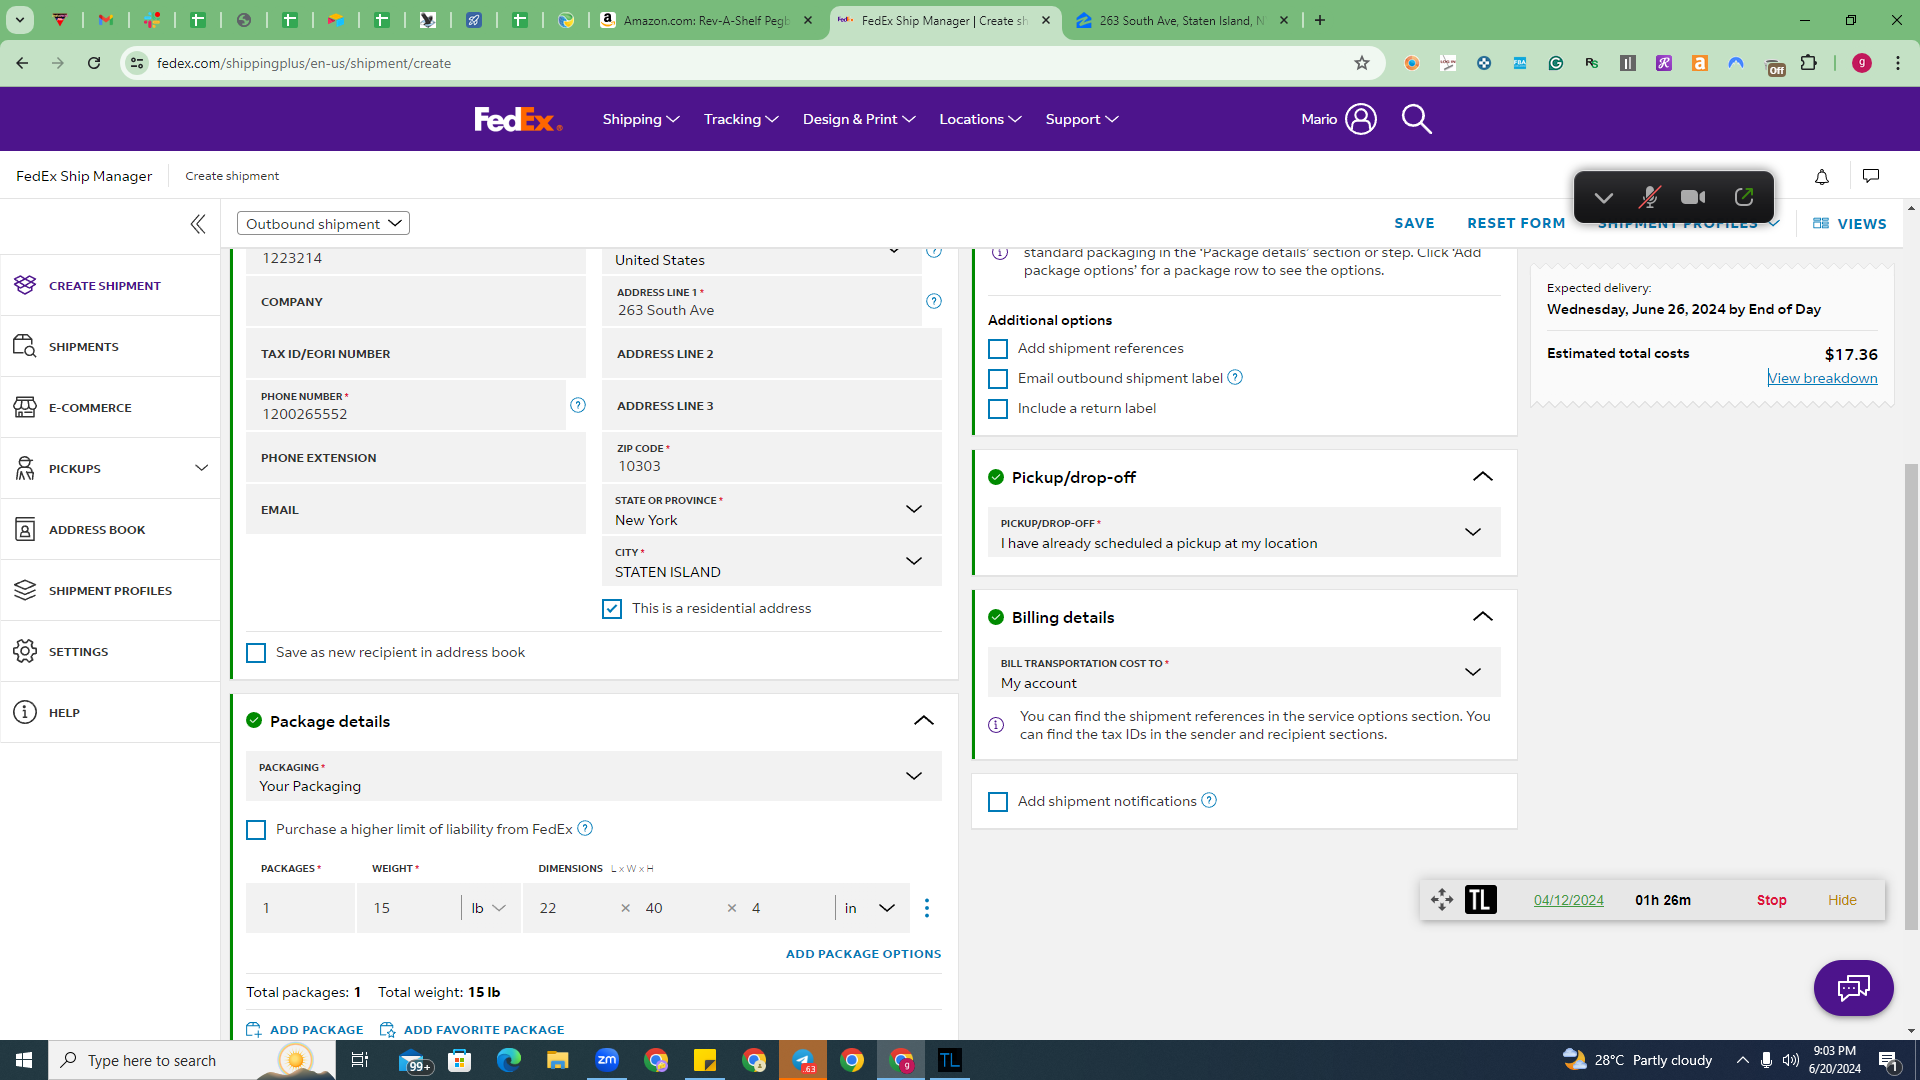The image size is (1920, 1080).
Task: Open Design & Print menu
Action: [859, 119]
